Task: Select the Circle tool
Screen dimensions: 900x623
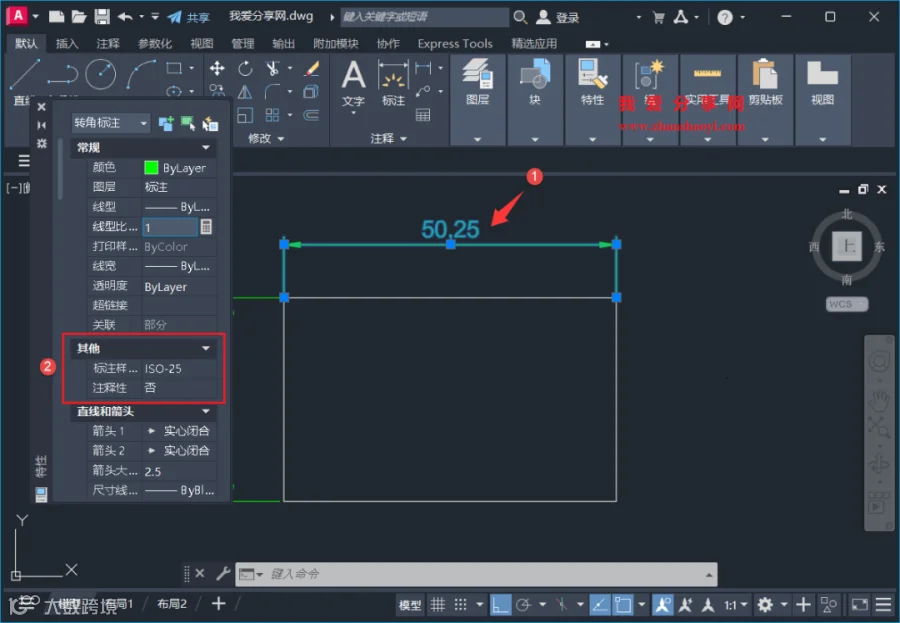Action: click(x=100, y=74)
